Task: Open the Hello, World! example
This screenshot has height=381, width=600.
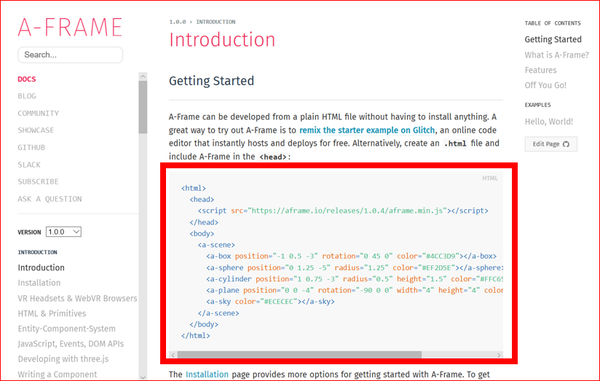Action: pyautogui.click(x=549, y=122)
